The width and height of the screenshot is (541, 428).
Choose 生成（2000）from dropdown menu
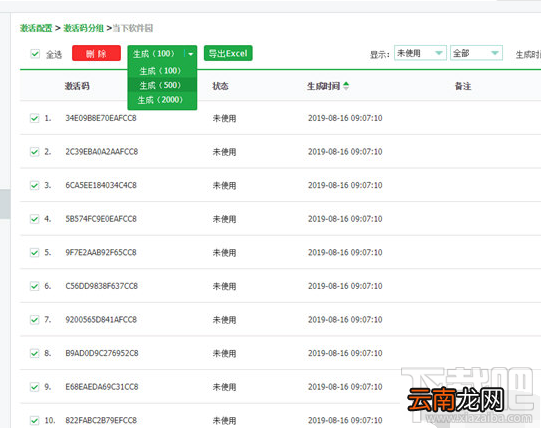(160, 100)
